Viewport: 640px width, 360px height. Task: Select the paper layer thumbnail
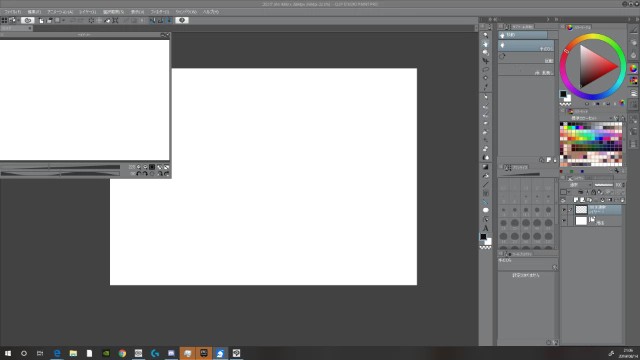(x=581, y=221)
